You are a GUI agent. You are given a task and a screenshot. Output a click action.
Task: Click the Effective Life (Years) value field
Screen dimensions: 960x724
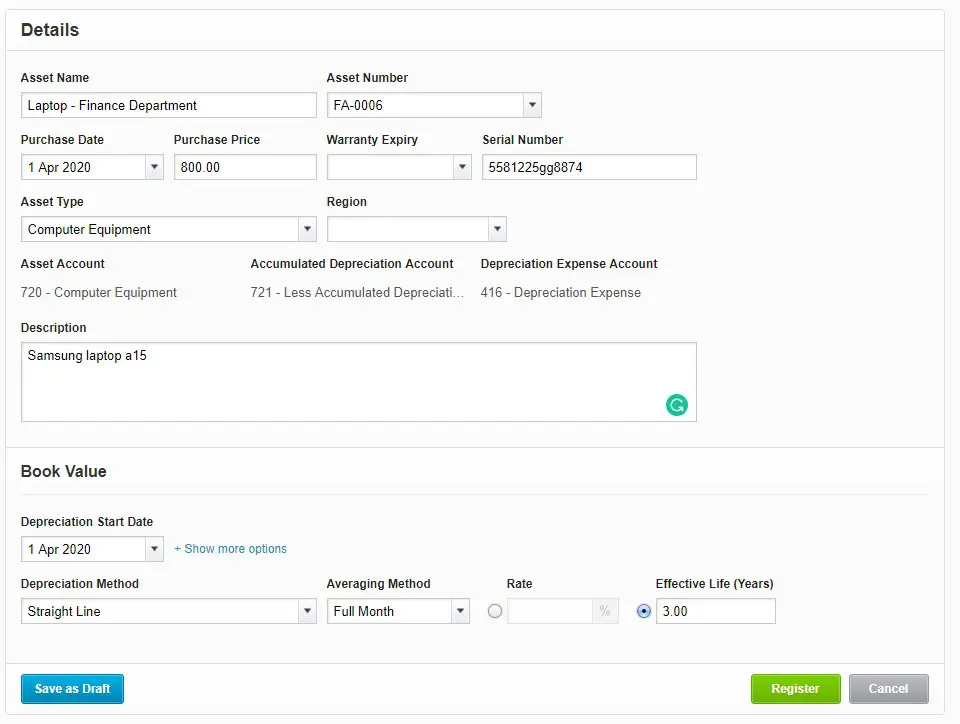(715, 611)
